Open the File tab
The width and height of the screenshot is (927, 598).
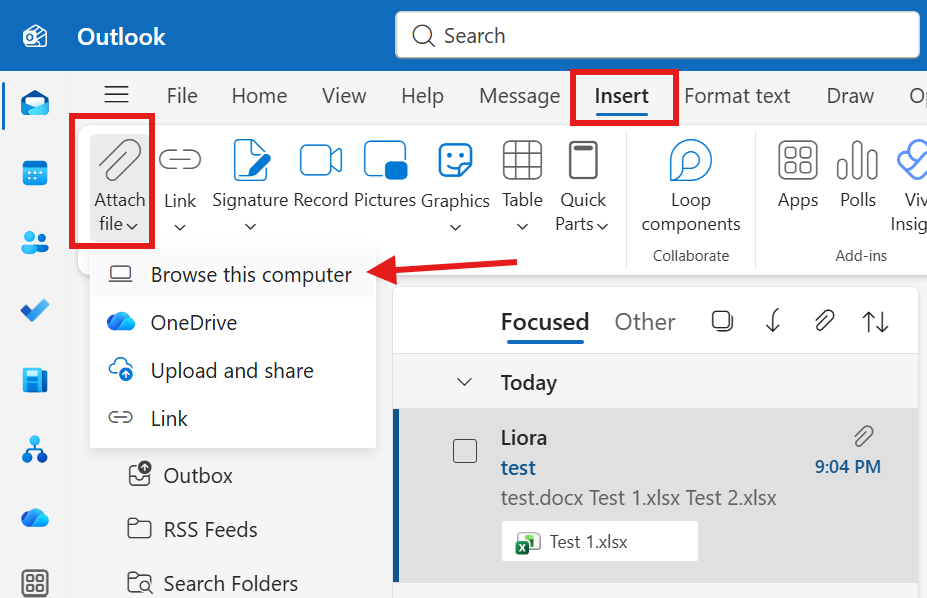182,96
